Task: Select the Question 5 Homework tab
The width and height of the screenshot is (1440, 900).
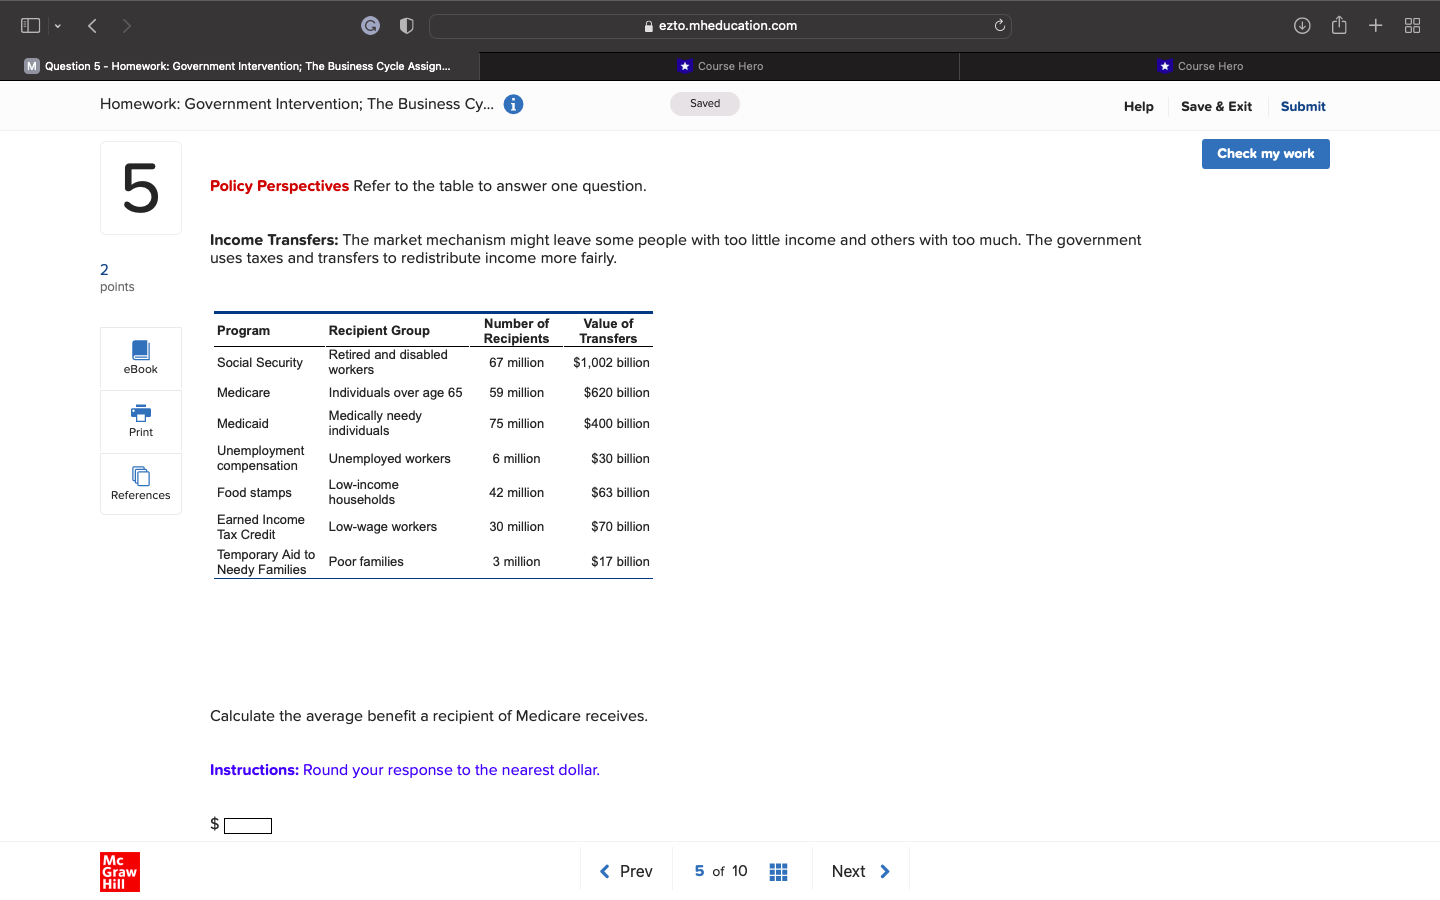Action: click(240, 66)
